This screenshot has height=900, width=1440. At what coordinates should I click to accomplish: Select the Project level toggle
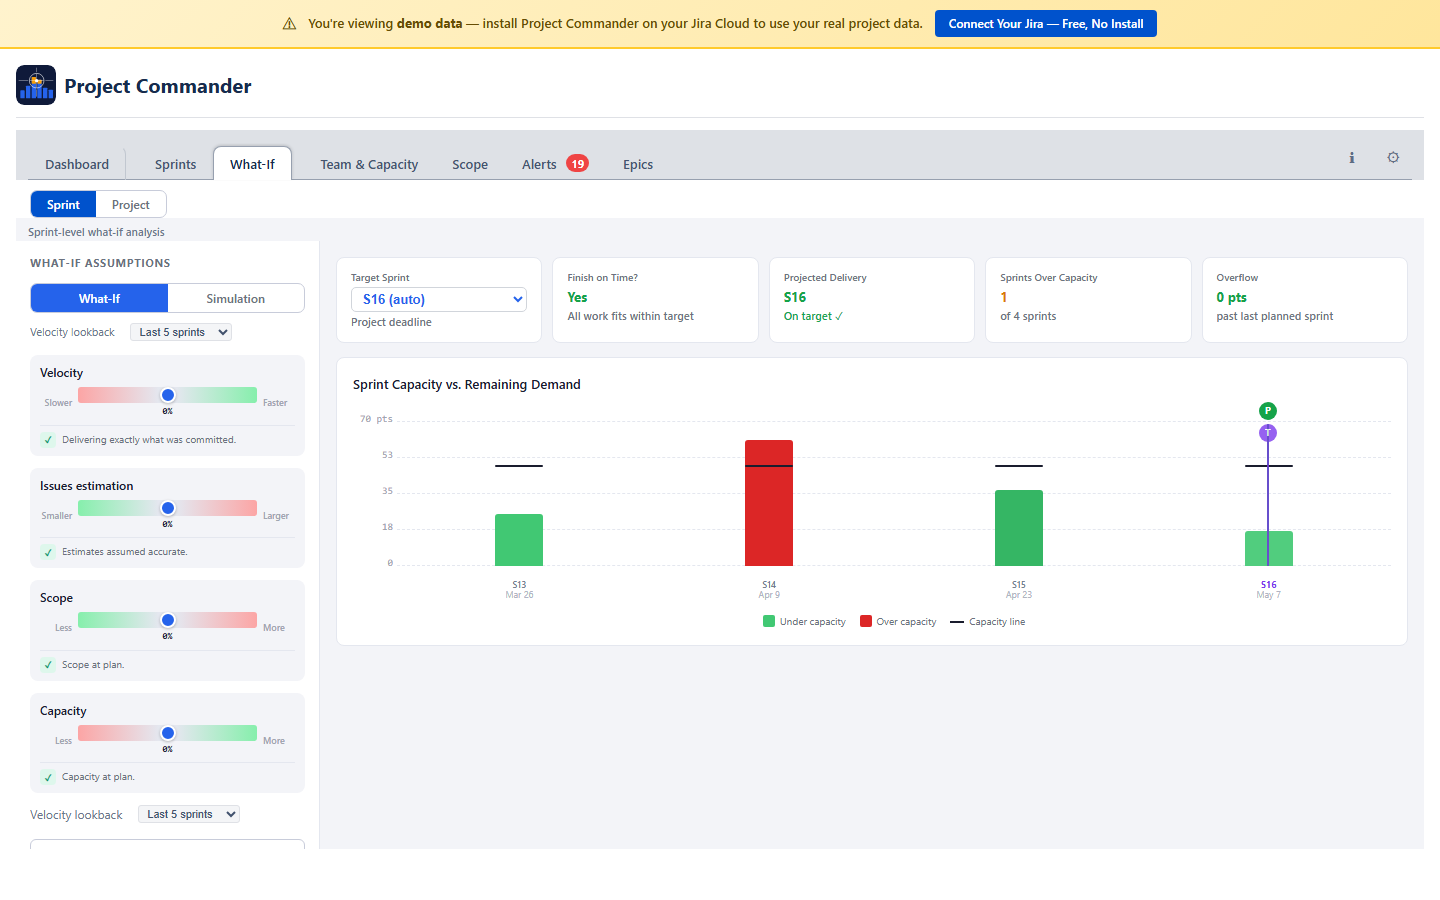pyautogui.click(x=130, y=205)
